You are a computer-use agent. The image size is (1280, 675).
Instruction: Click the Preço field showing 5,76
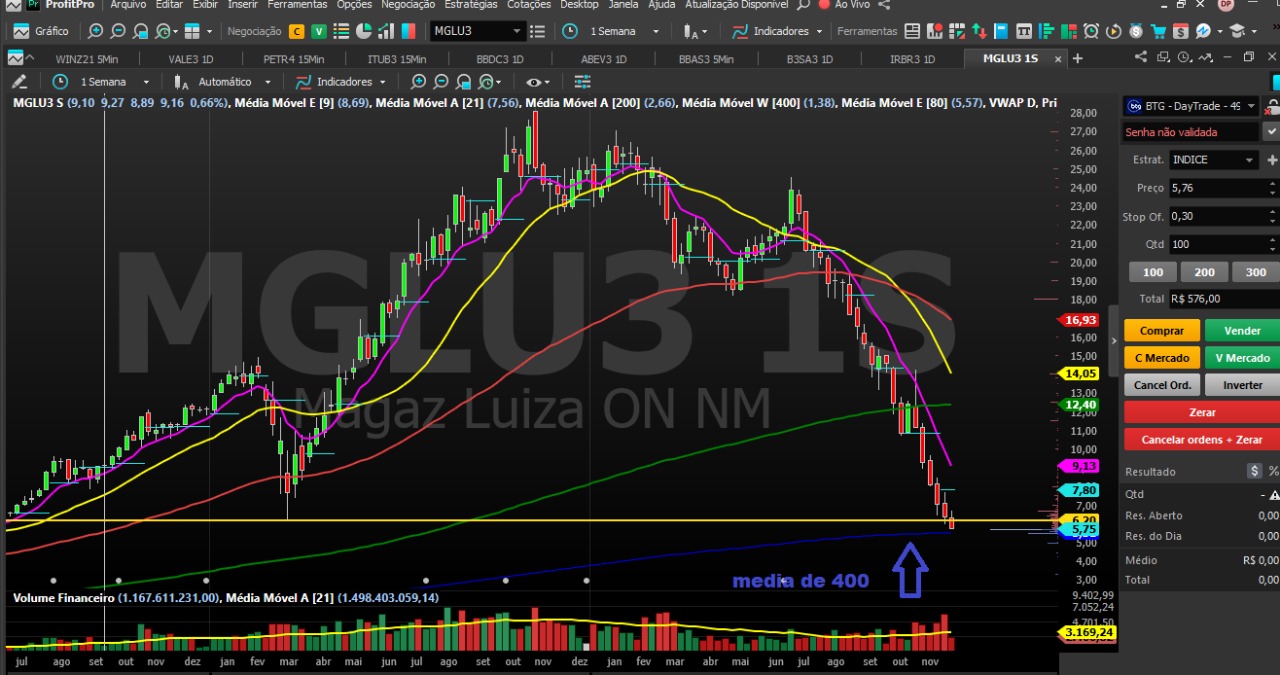click(x=1223, y=188)
